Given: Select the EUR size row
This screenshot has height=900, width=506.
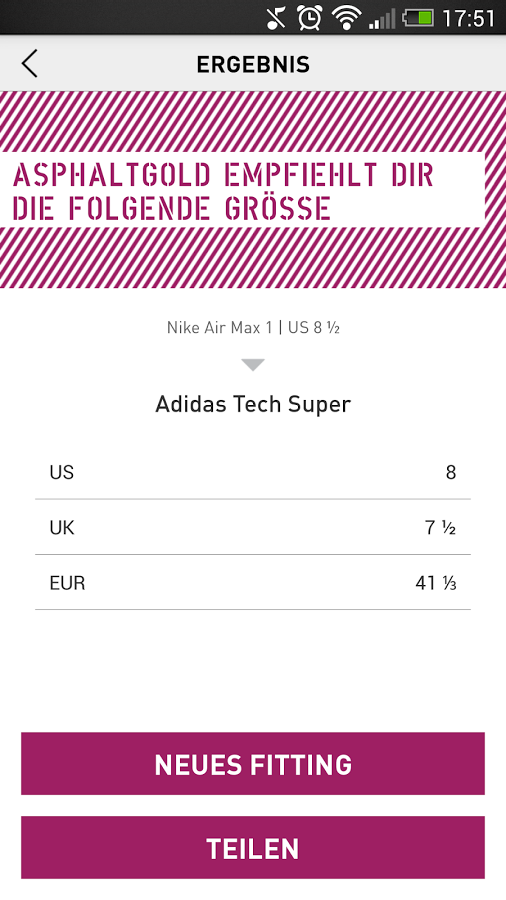Looking at the screenshot, I should 253,583.
